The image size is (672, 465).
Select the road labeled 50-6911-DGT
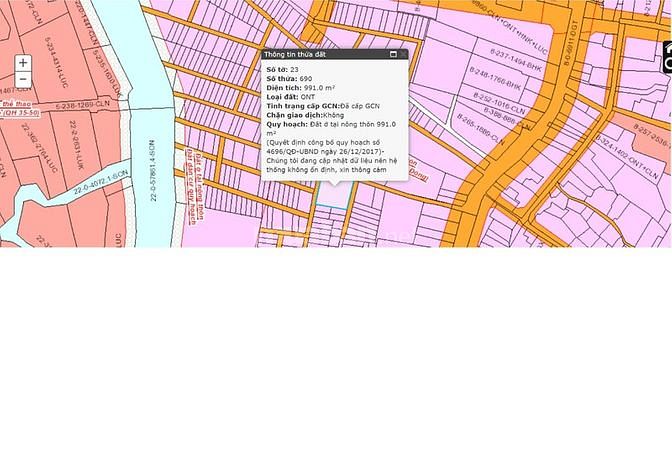click(x=570, y=42)
